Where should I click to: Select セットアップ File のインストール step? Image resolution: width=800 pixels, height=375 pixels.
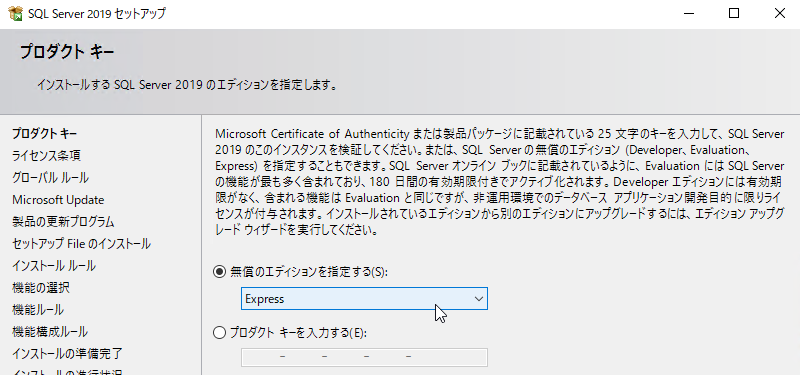pos(82,244)
